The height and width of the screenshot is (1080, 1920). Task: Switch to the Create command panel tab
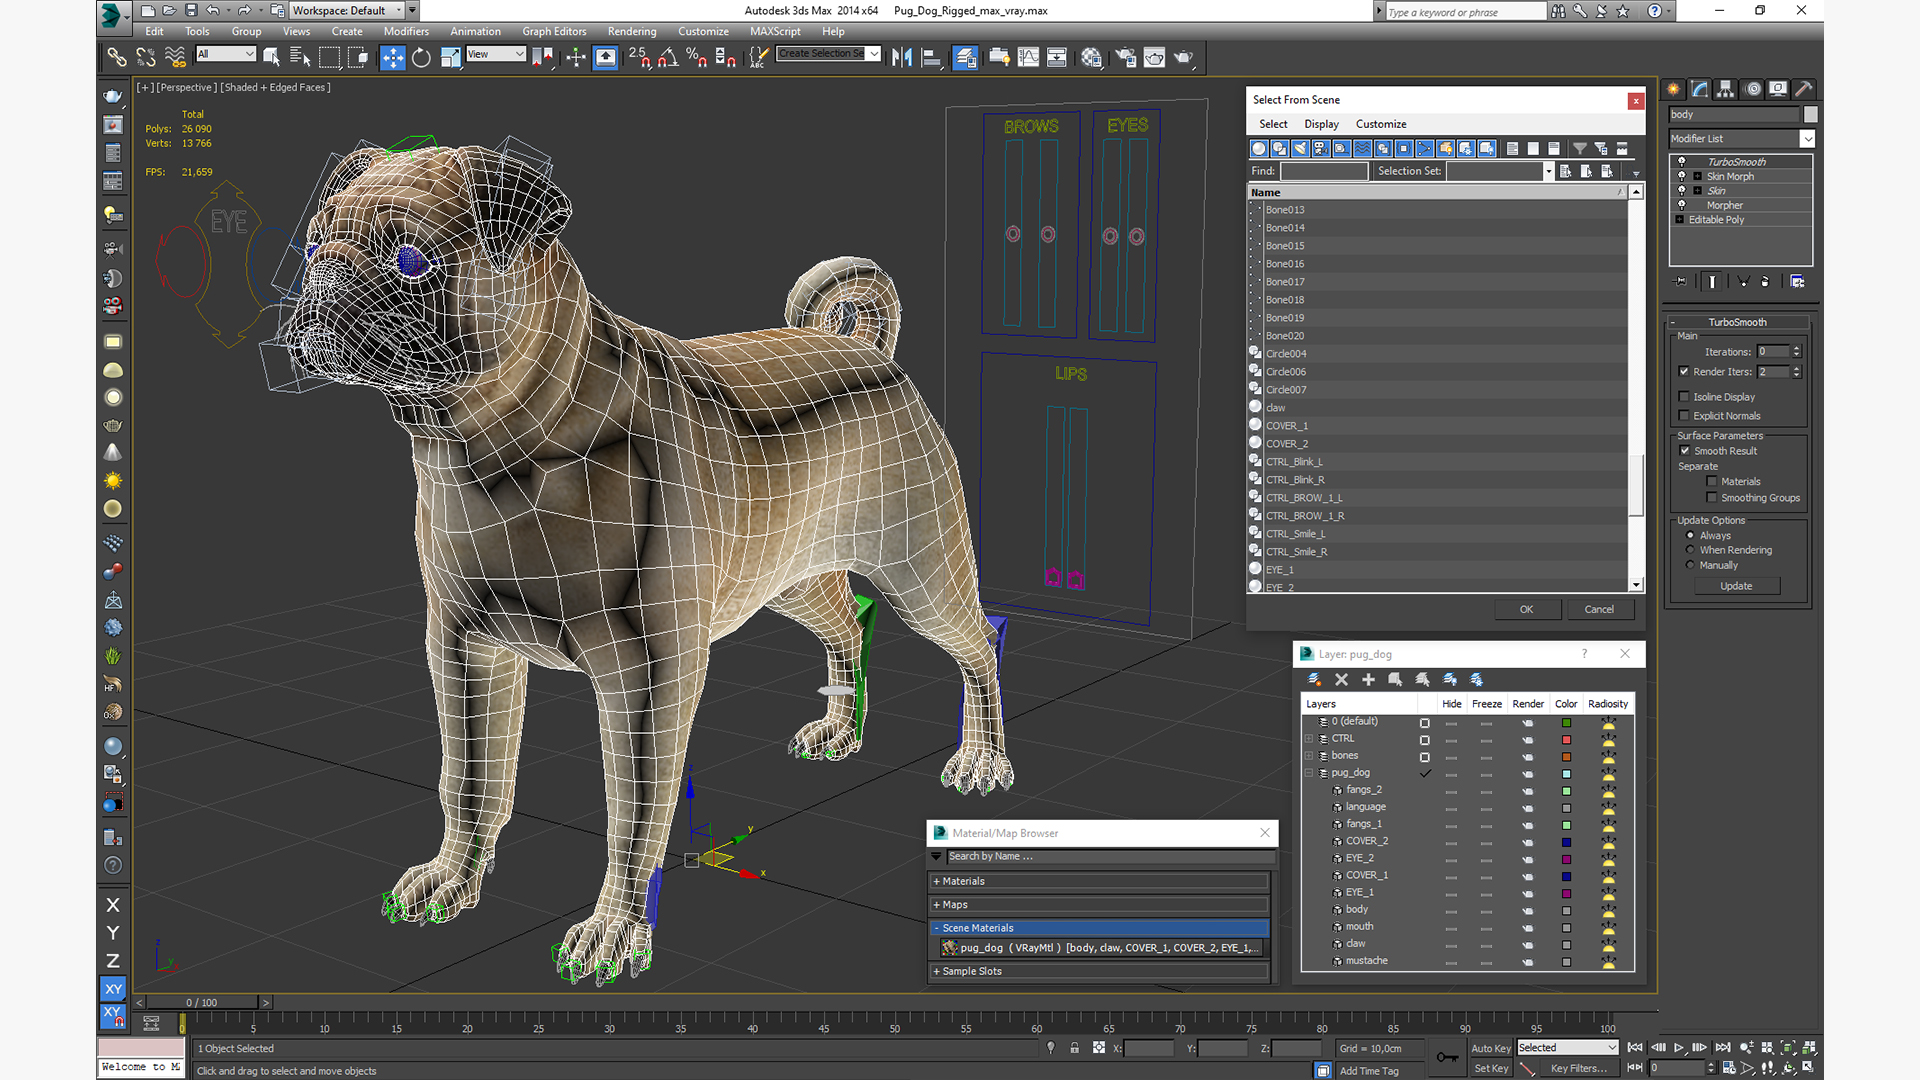click(1673, 89)
